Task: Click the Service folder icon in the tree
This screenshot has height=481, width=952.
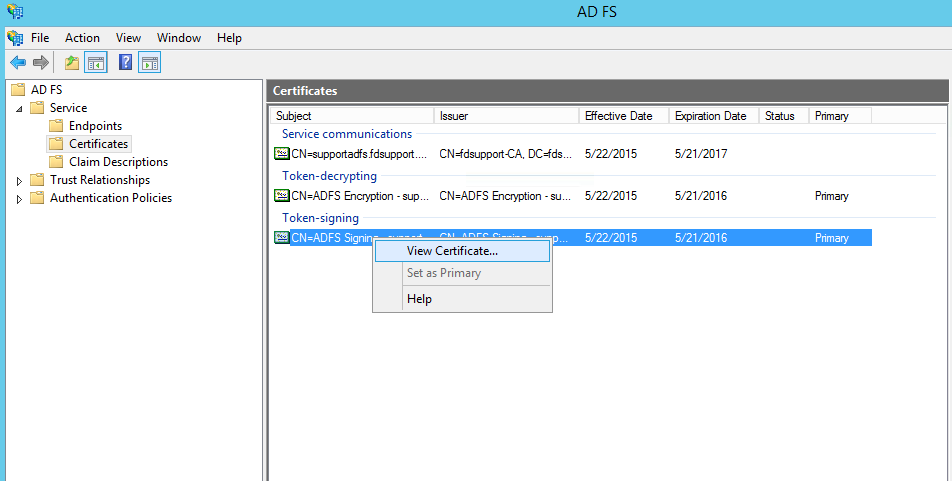Action: point(37,108)
